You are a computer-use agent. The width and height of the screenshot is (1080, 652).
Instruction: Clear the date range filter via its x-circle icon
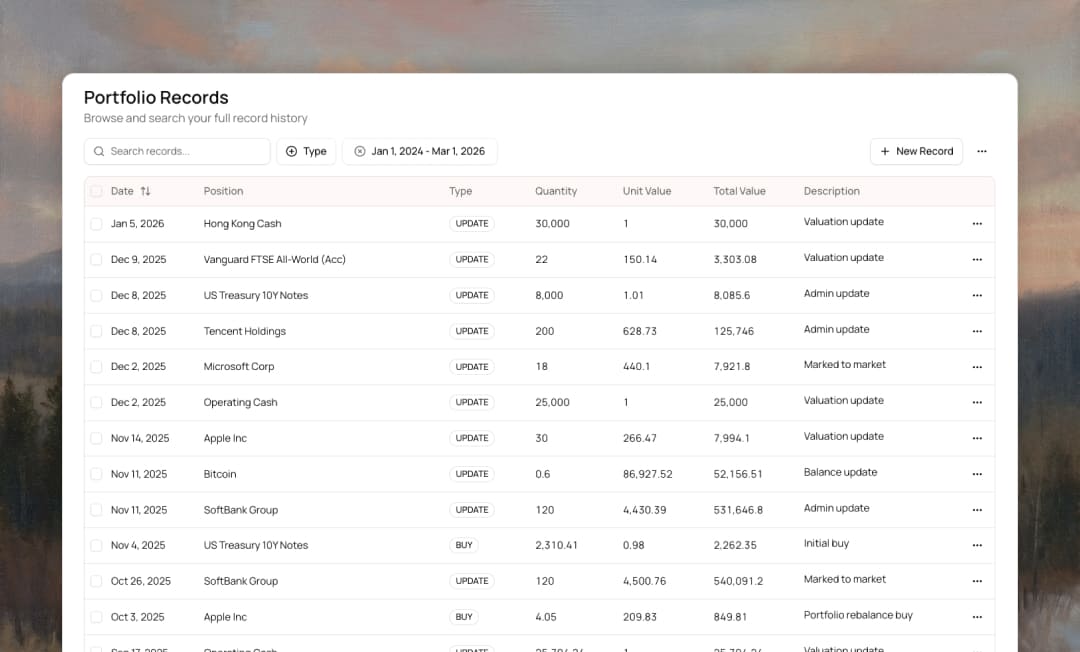tap(360, 151)
